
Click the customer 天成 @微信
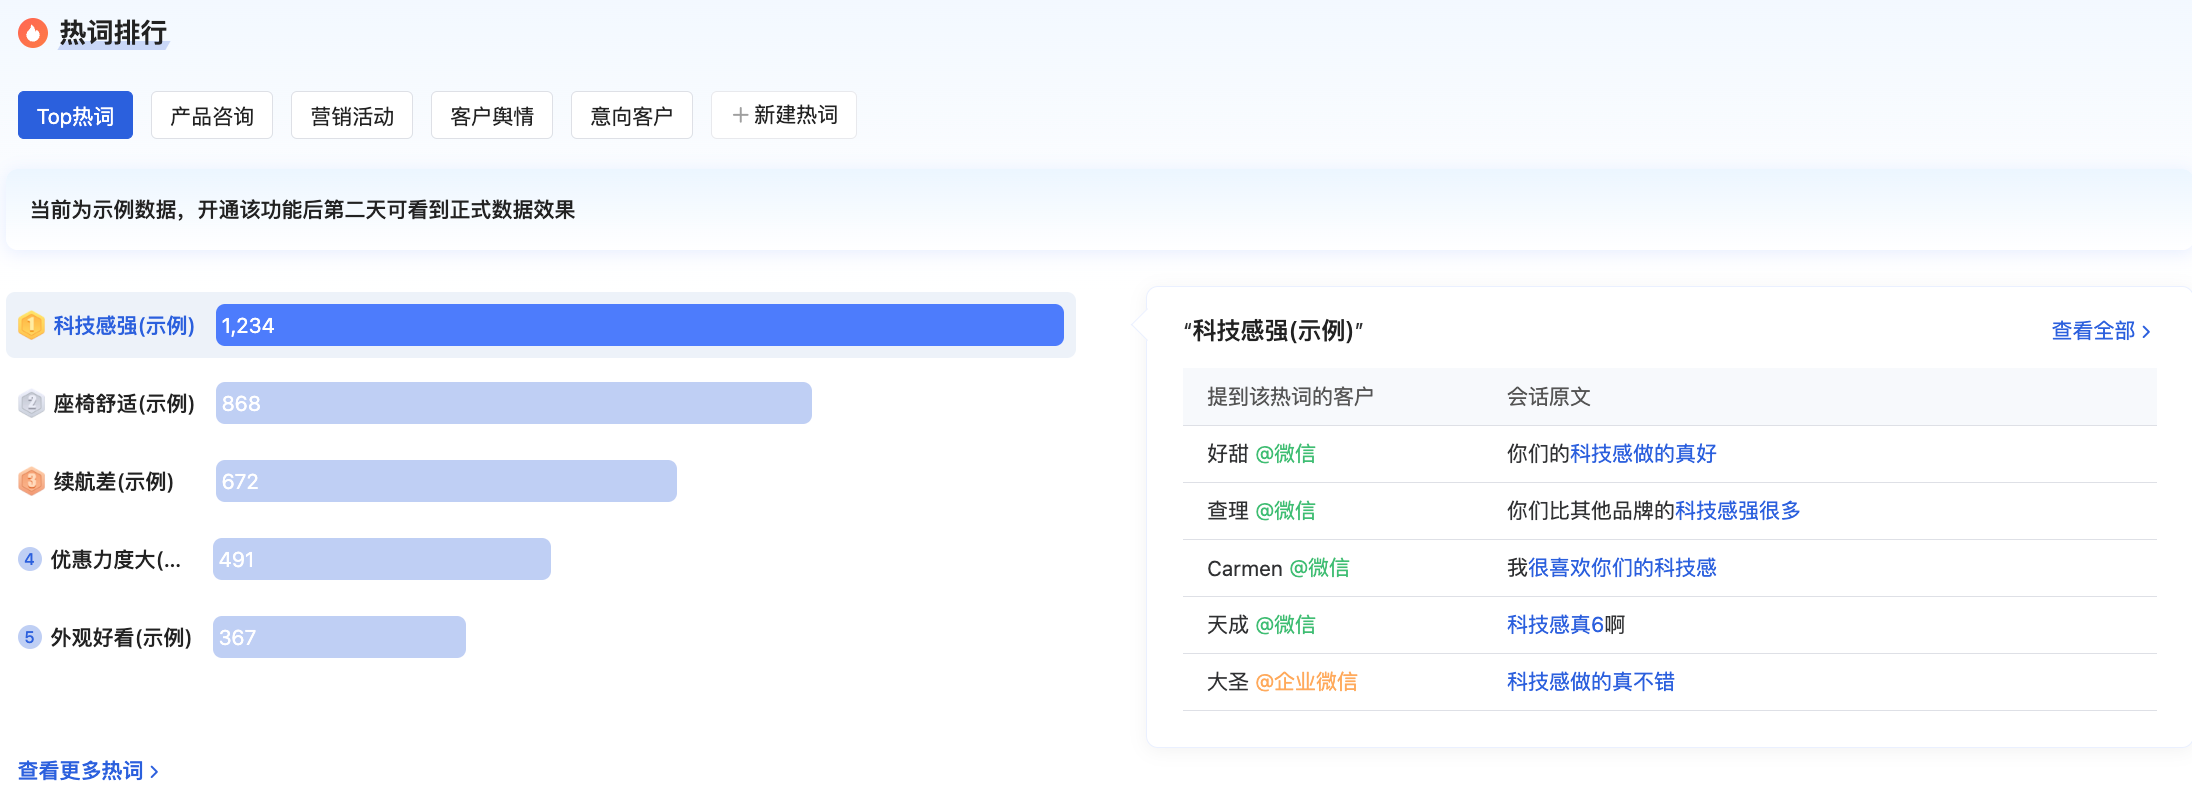1261,625
